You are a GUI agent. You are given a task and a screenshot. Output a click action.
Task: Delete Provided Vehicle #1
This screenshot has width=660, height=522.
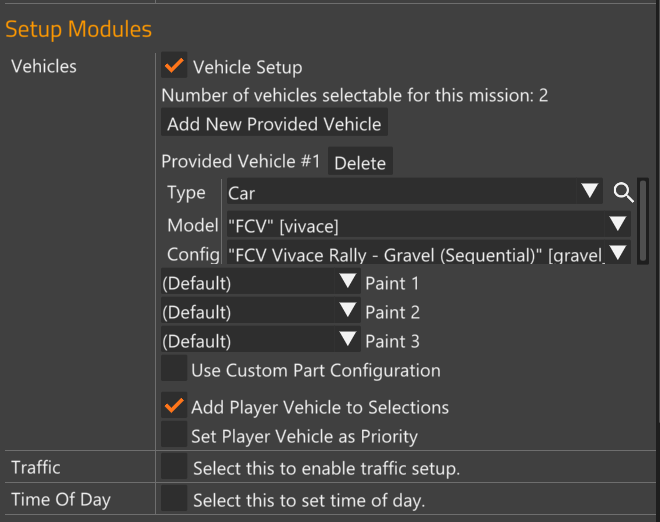pos(360,162)
